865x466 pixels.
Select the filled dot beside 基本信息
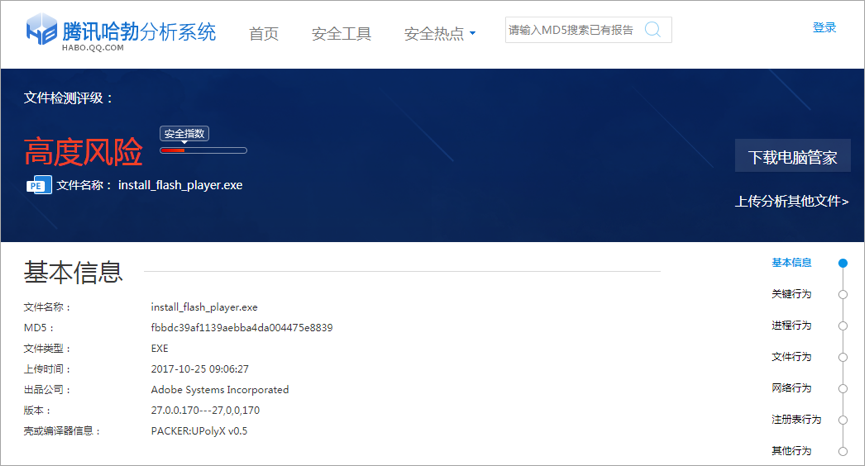tap(843, 263)
